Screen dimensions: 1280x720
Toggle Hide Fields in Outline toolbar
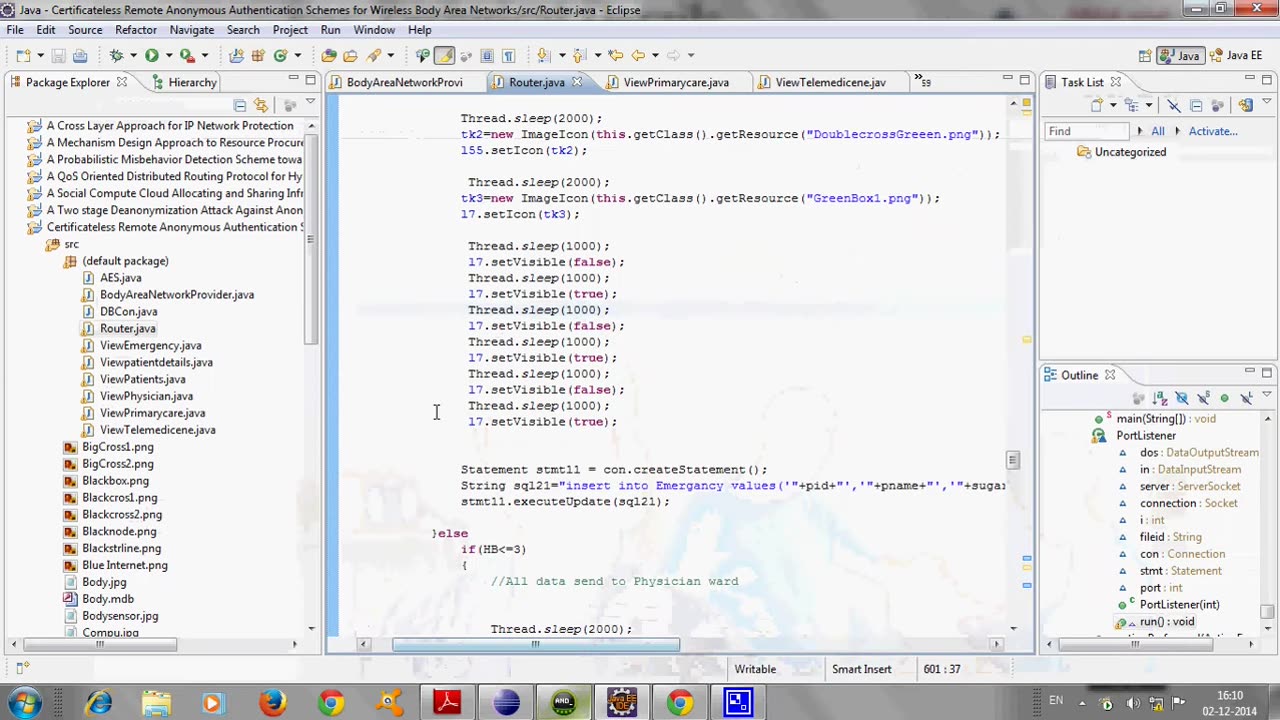click(1182, 398)
